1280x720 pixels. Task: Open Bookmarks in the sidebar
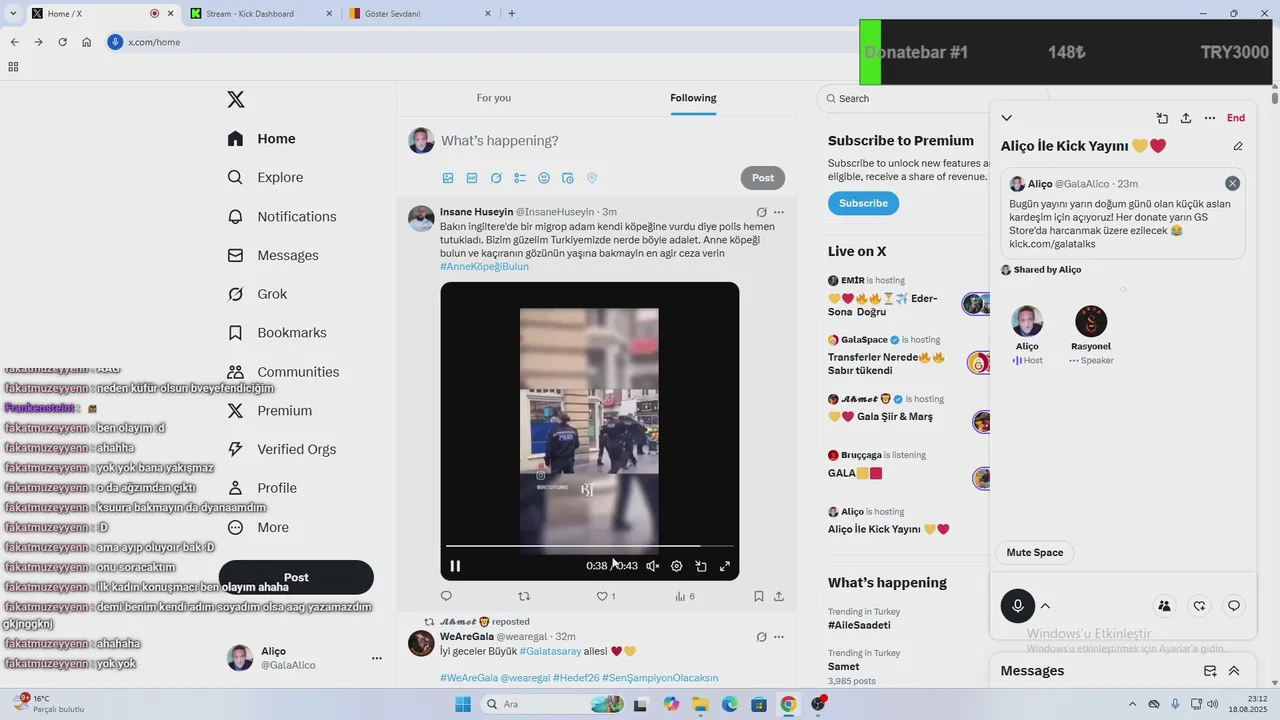pos(276,332)
